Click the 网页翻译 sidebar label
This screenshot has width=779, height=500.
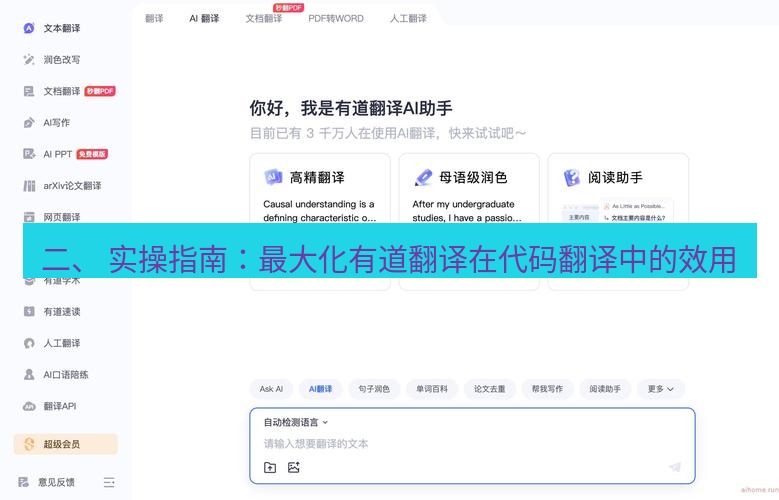click(x=62, y=217)
